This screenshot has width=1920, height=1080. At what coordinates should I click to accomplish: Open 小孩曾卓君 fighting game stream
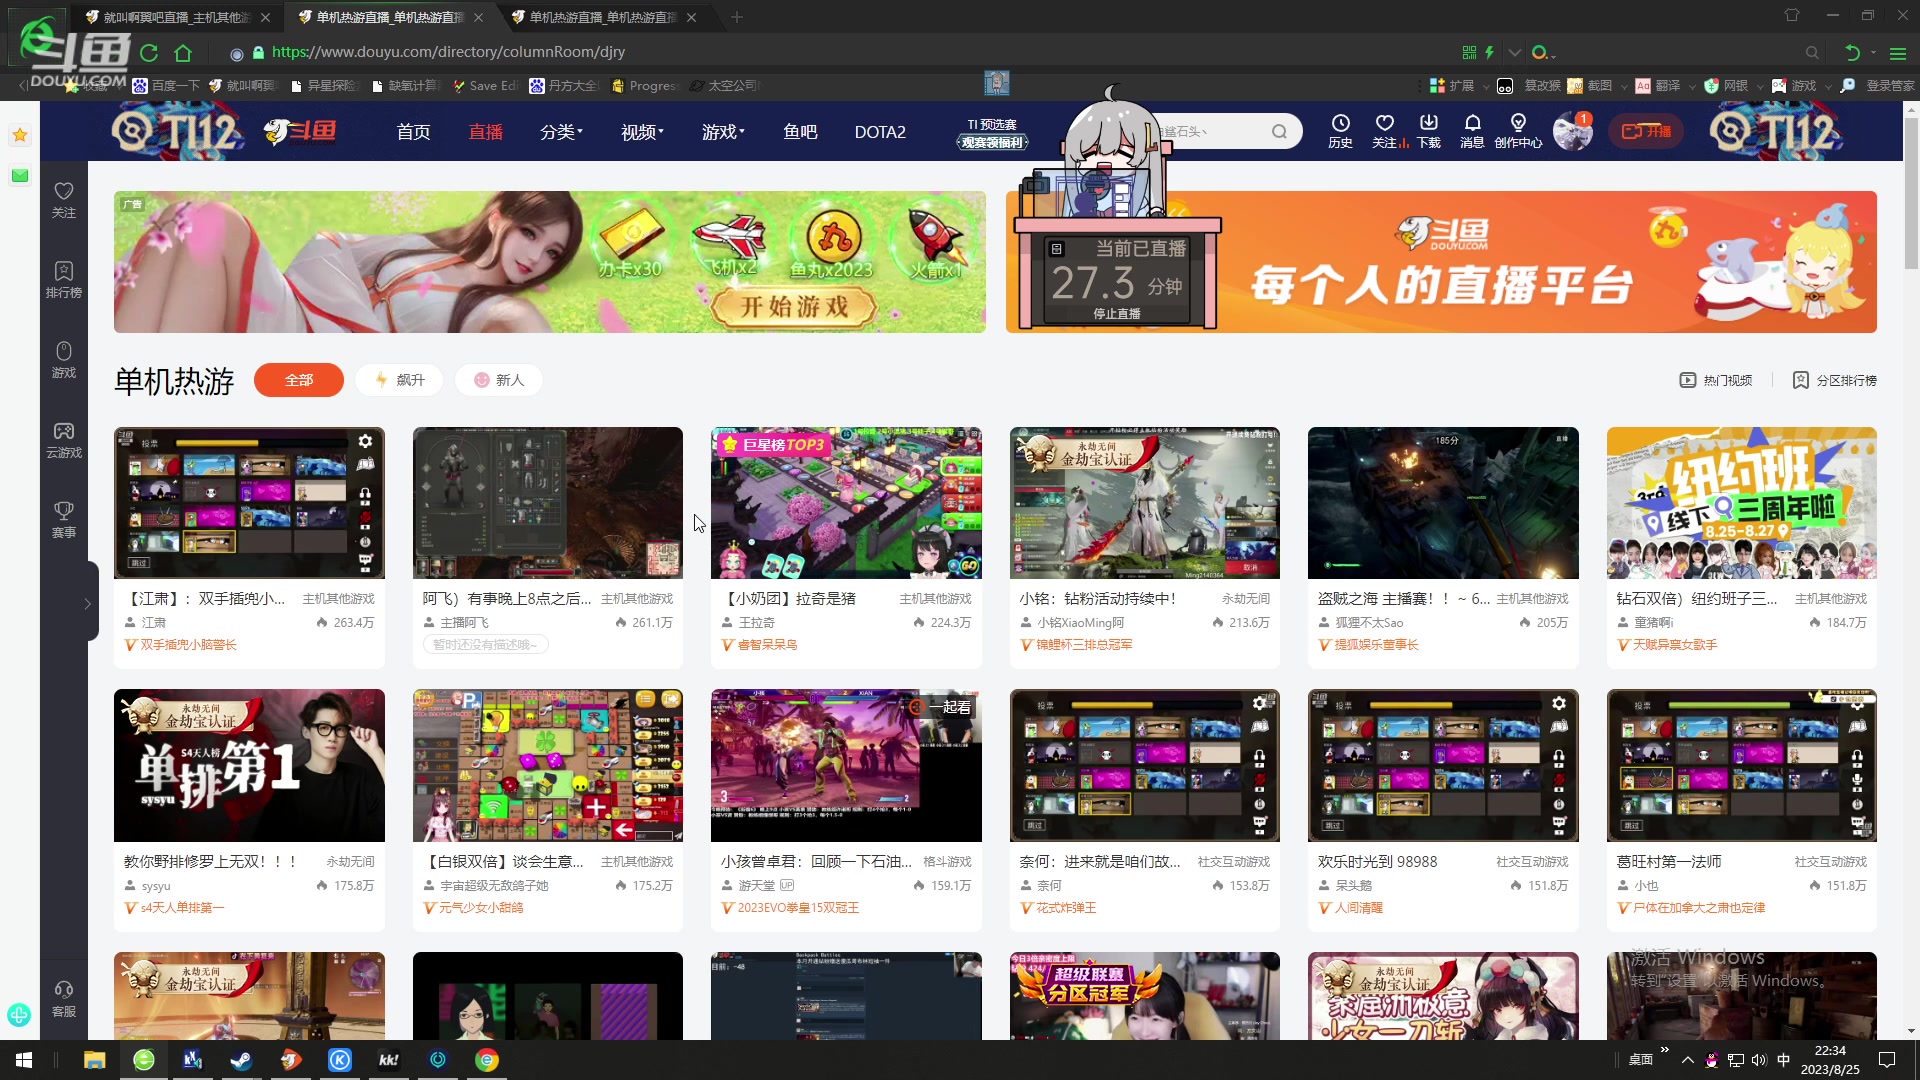tap(846, 765)
